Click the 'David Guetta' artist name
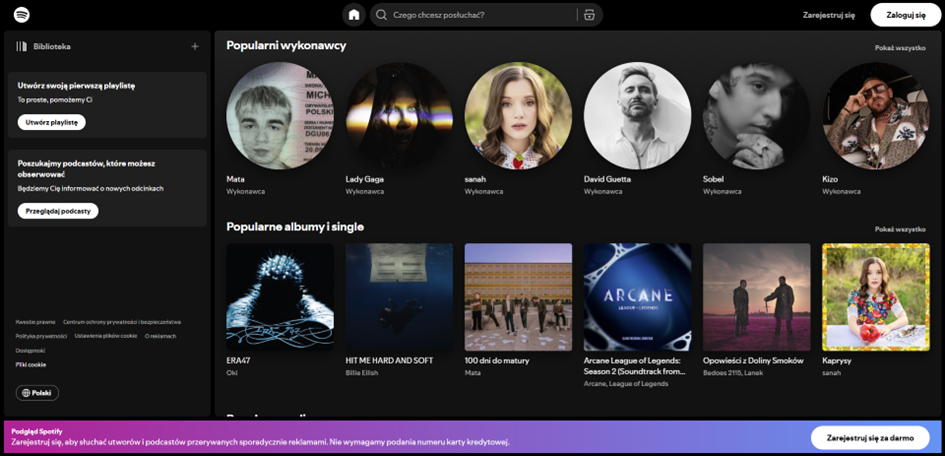Viewport: 945px width, 456px height. (x=608, y=179)
